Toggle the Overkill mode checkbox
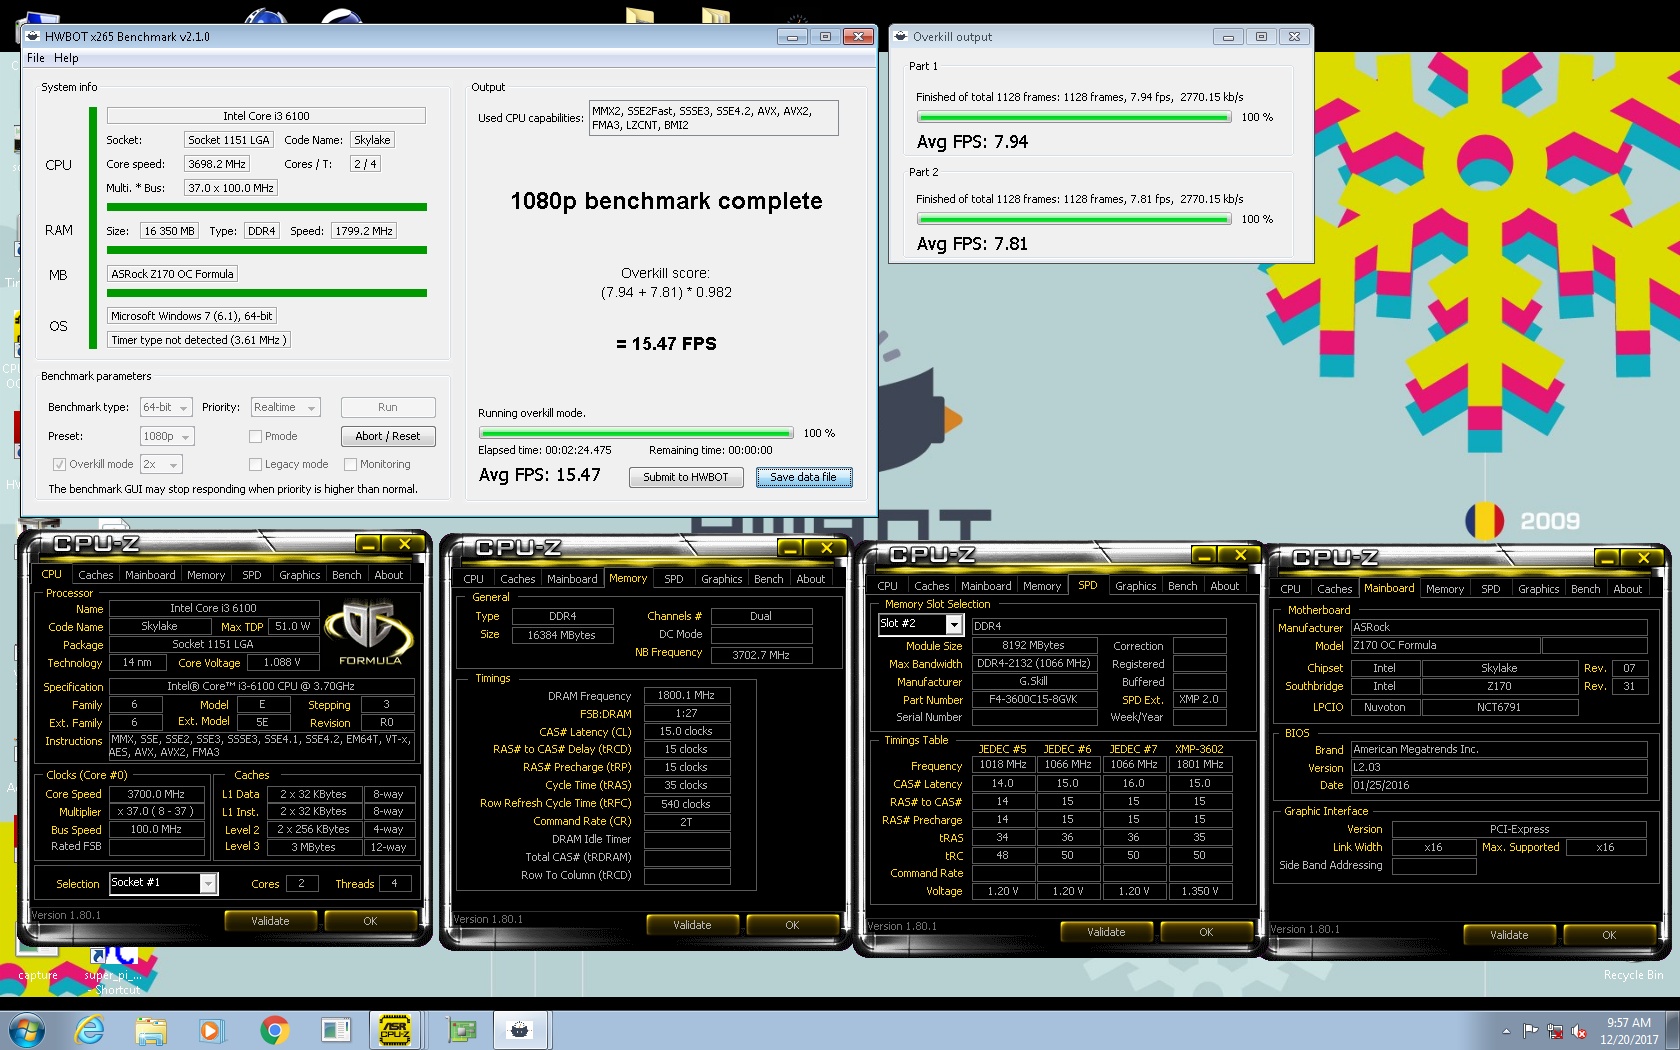This screenshot has width=1680, height=1050. click(x=59, y=464)
